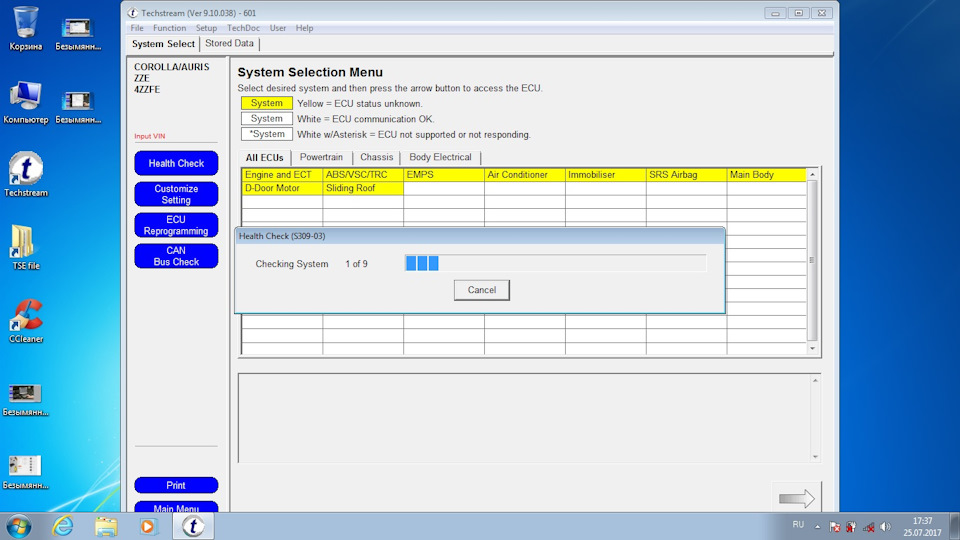The height and width of the screenshot is (540, 960).
Task: Launch CCleaner from the desktop
Action: [26, 321]
